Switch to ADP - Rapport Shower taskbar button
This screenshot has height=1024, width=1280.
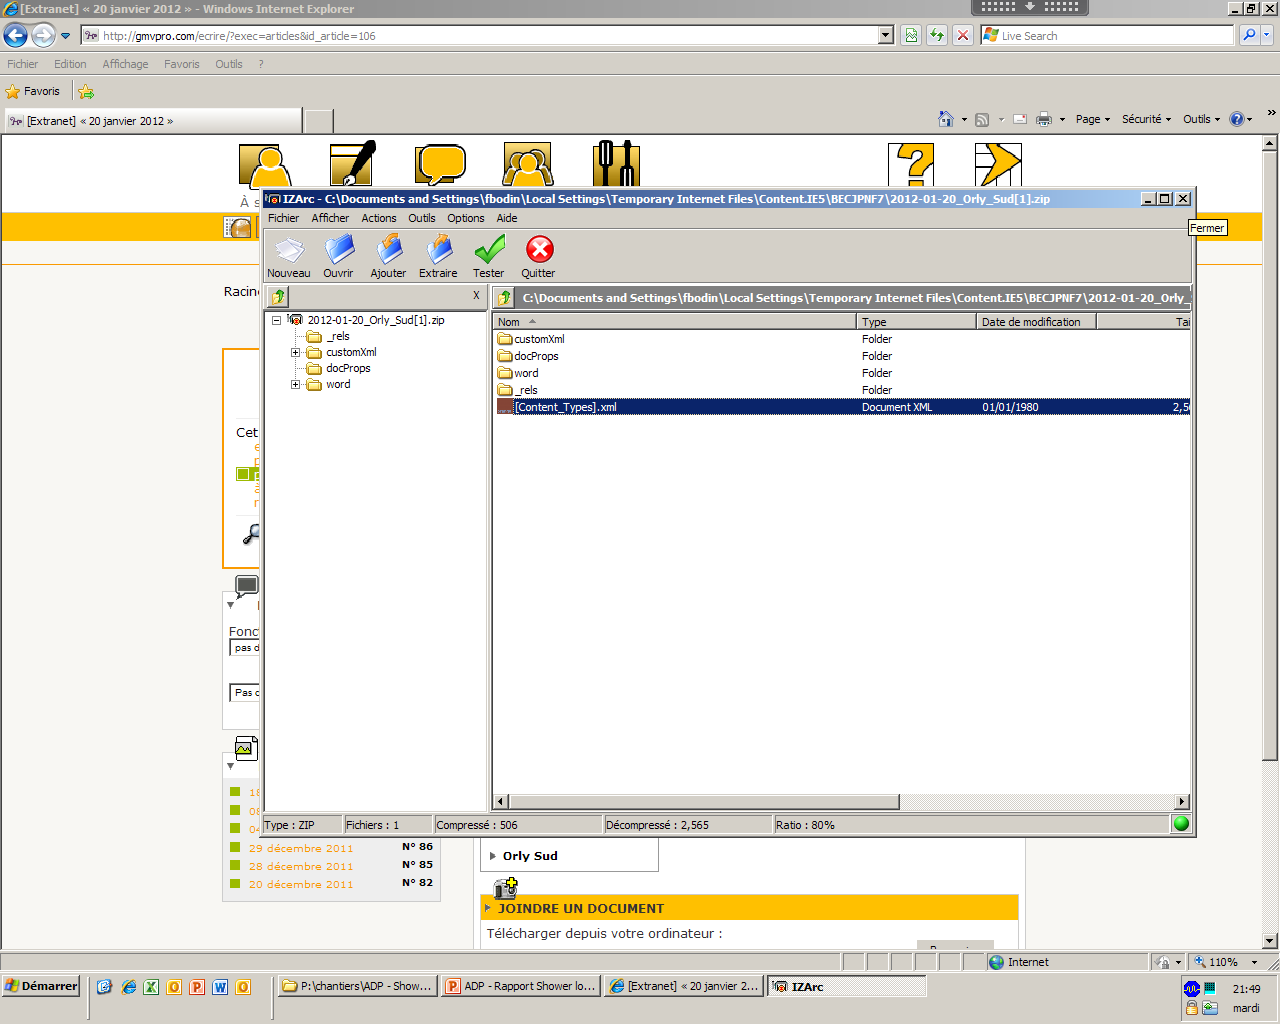point(521,986)
